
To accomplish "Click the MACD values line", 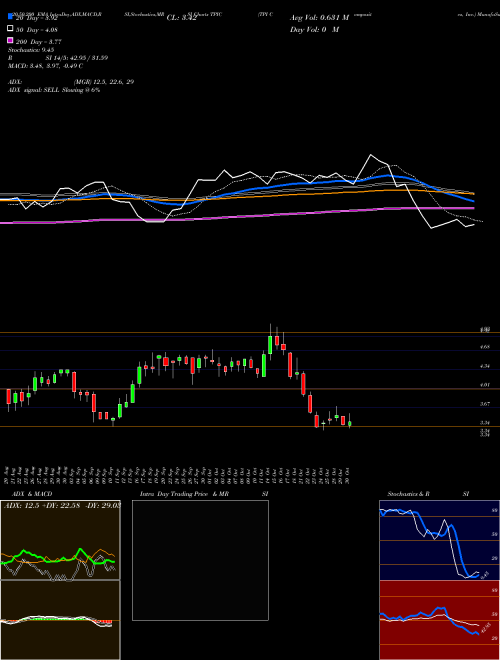I will point(45,66).
